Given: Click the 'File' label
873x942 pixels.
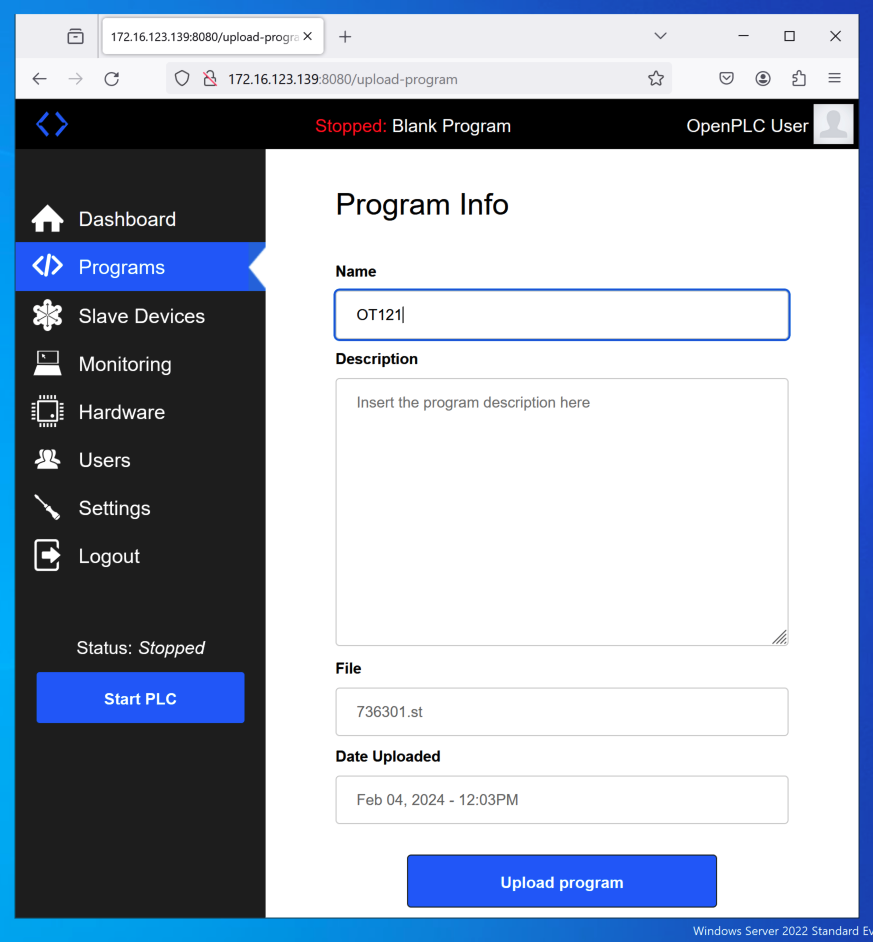Looking at the screenshot, I should point(348,668).
